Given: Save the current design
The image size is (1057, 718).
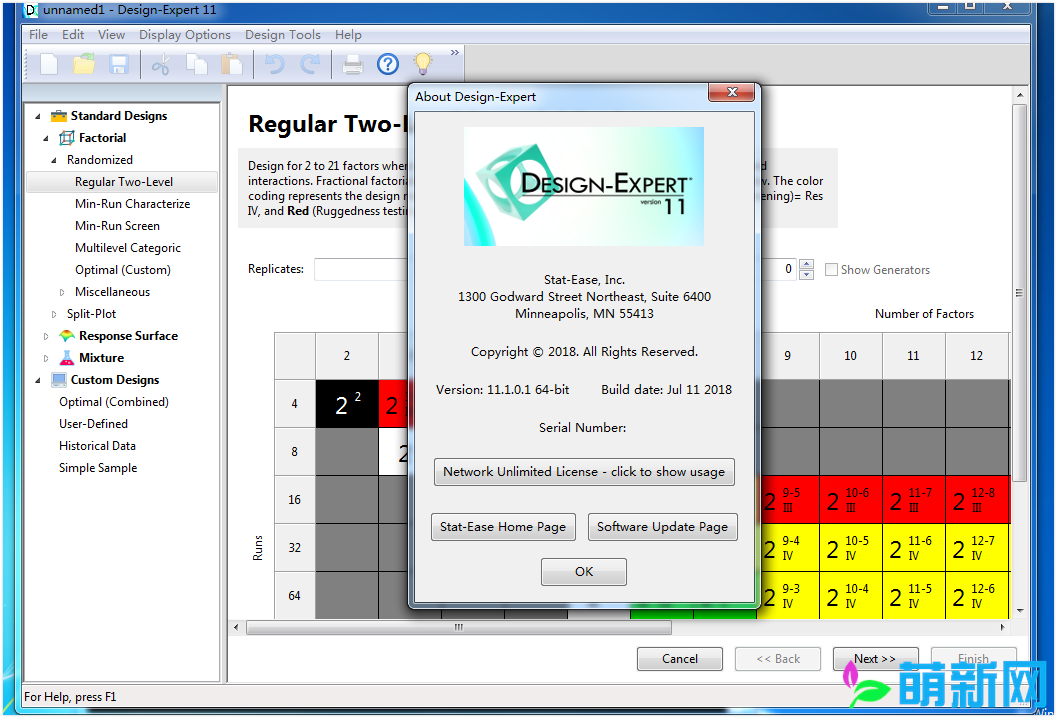Looking at the screenshot, I should point(119,64).
